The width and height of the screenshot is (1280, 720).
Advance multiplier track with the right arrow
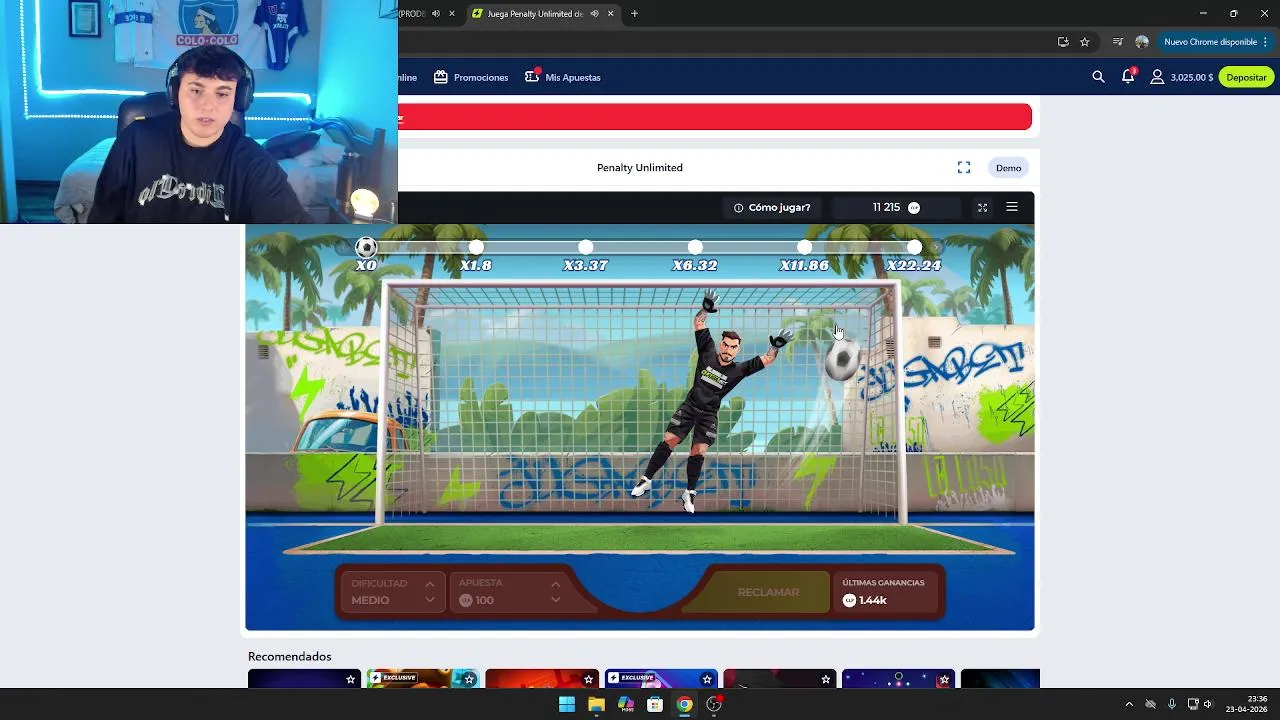[936, 247]
